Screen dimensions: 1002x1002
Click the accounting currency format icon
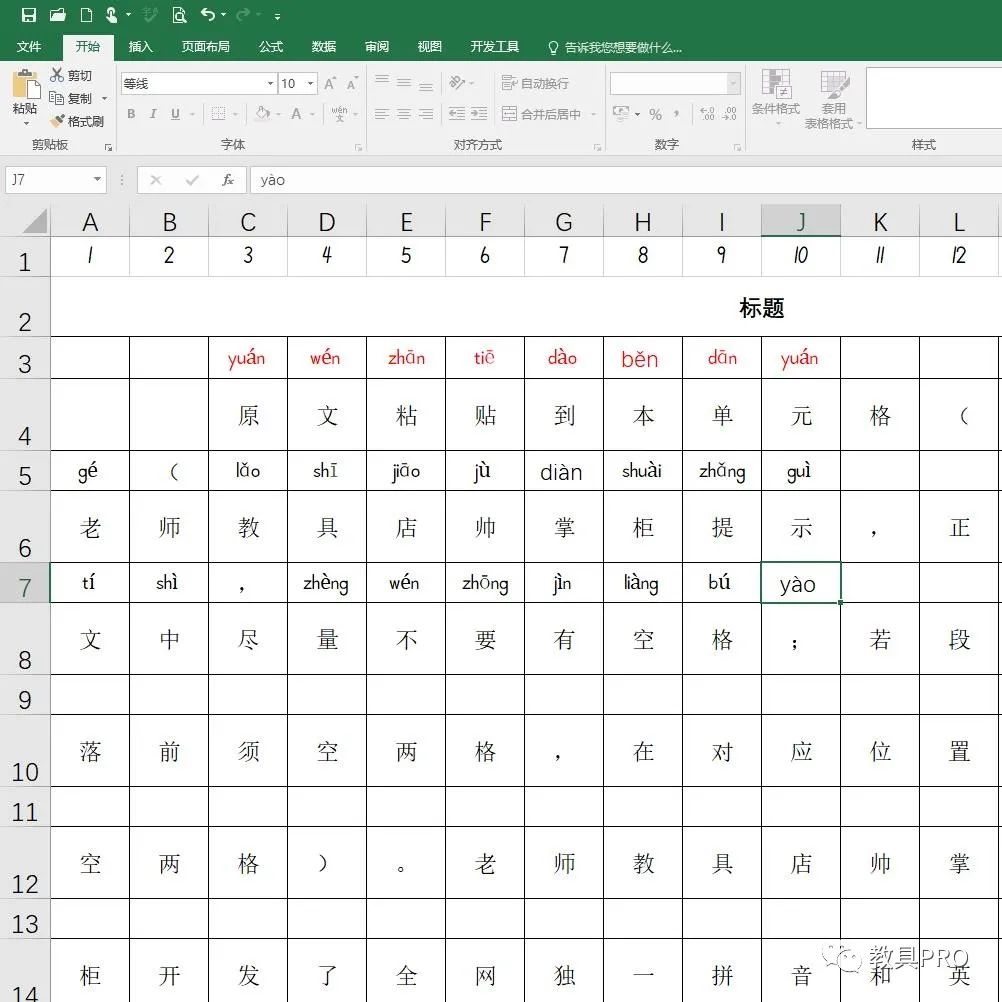click(x=621, y=114)
